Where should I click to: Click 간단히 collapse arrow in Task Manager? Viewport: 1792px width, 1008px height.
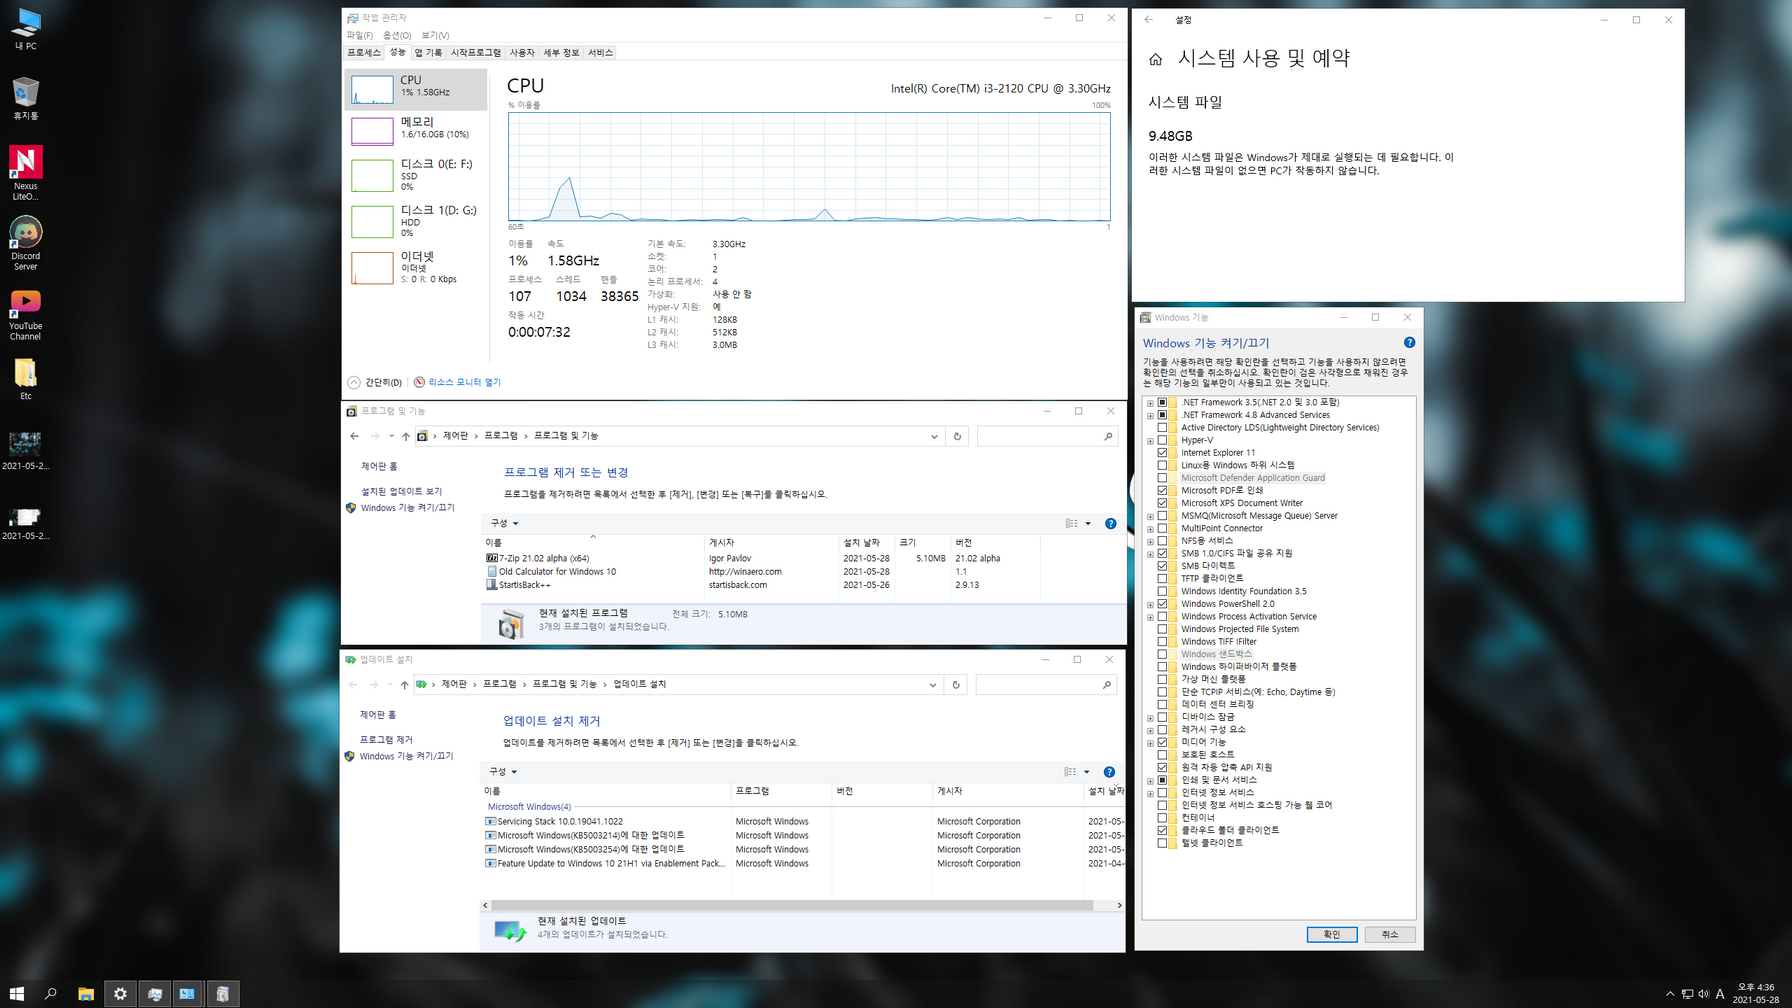click(x=354, y=382)
